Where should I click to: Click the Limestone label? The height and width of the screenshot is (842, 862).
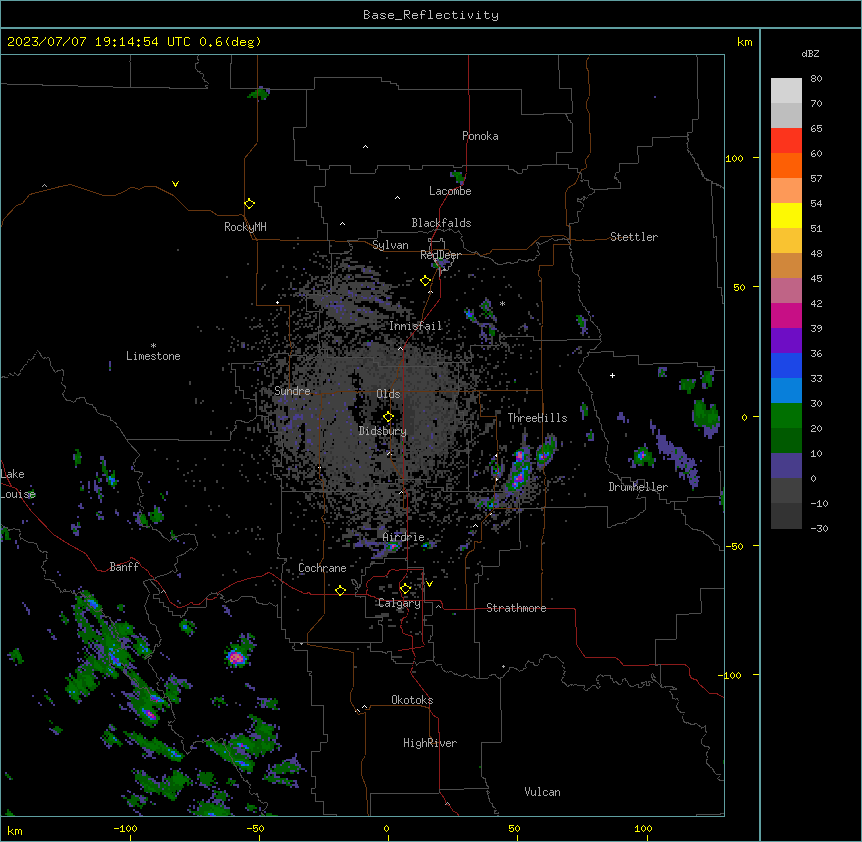coord(153,356)
